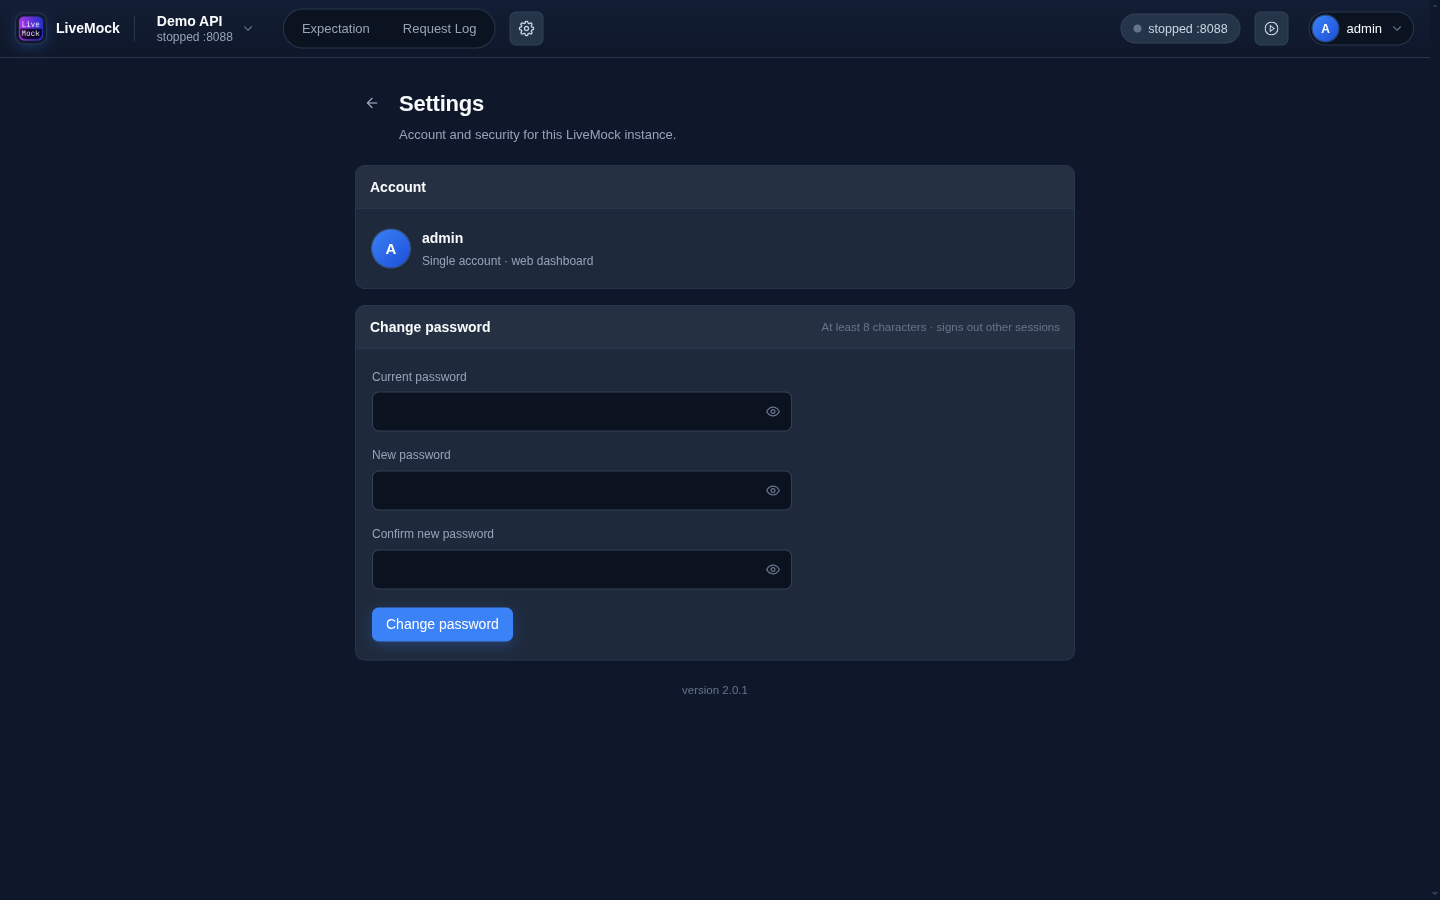Screen dimensions: 1440x900
Task: Toggle visibility of Confirm new password
Action: coord(773,569)
